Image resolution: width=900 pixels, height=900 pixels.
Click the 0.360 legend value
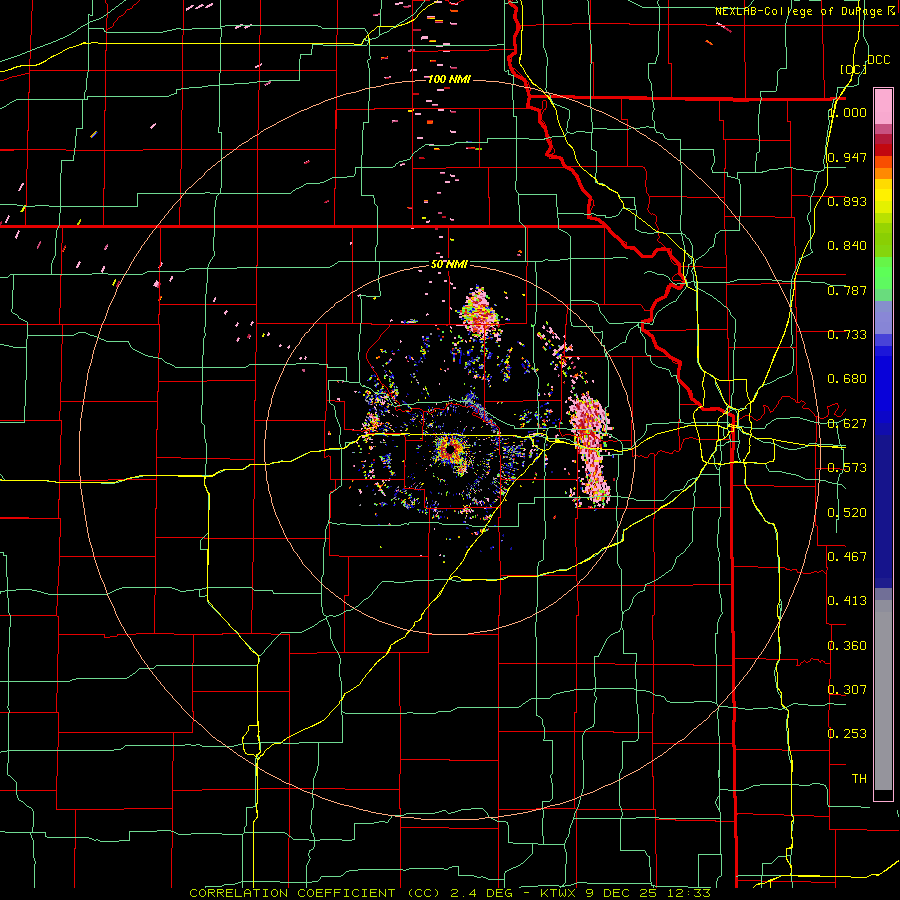point(847,646)
